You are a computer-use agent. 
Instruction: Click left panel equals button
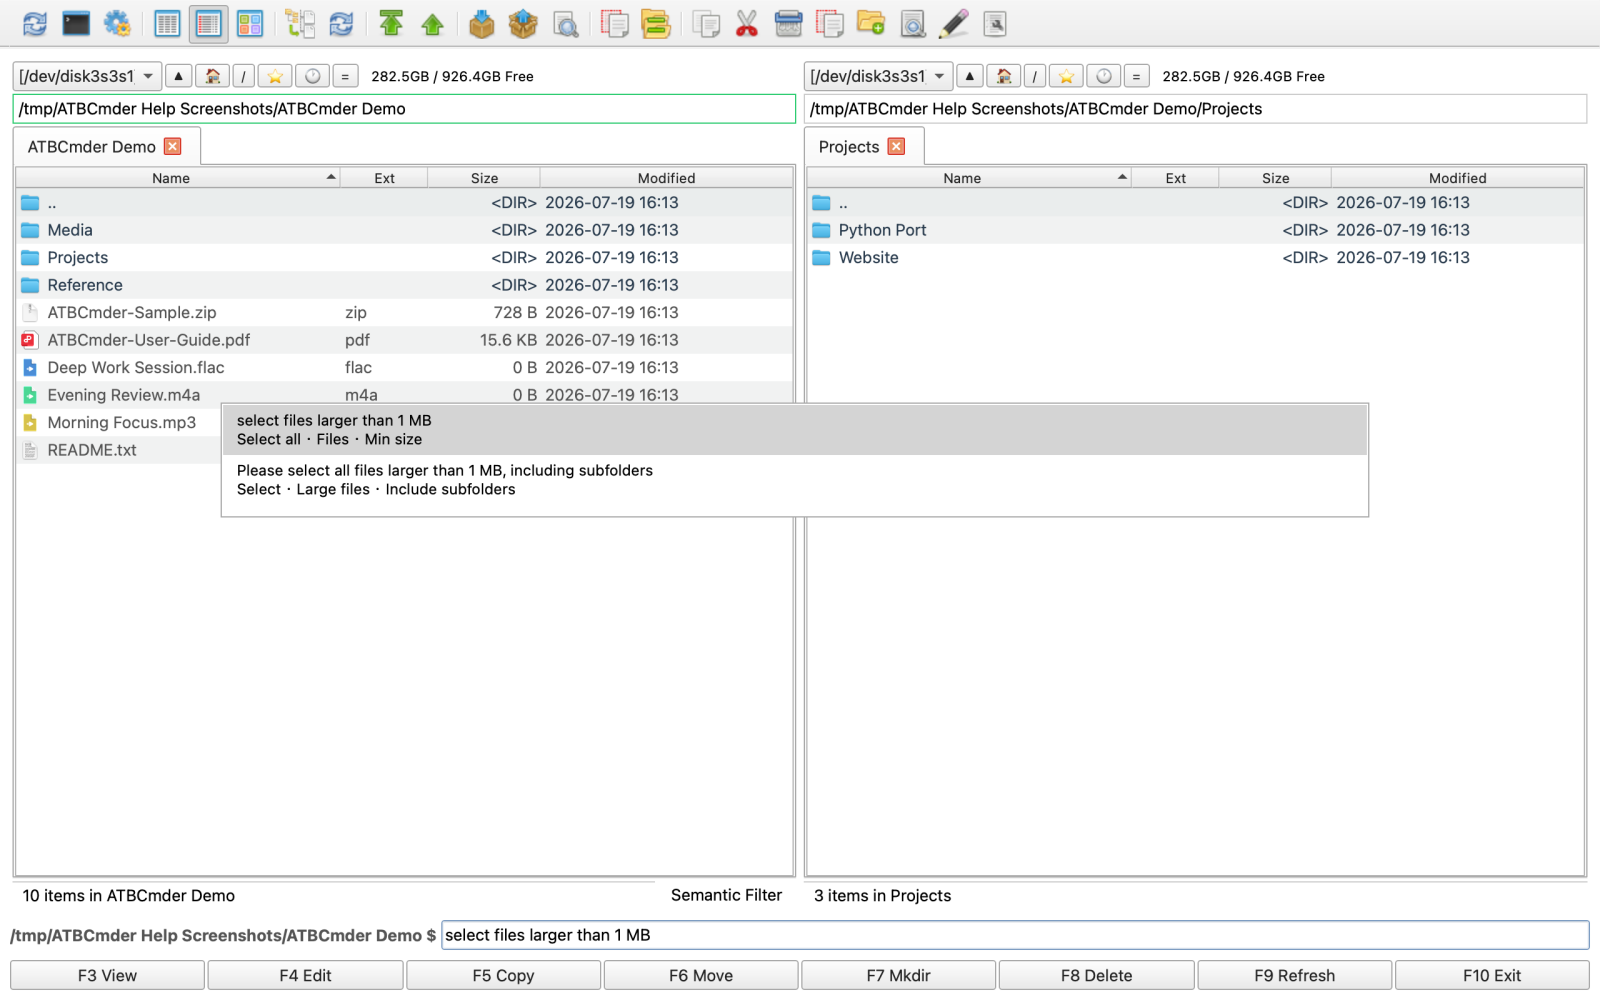pos(345,76)
